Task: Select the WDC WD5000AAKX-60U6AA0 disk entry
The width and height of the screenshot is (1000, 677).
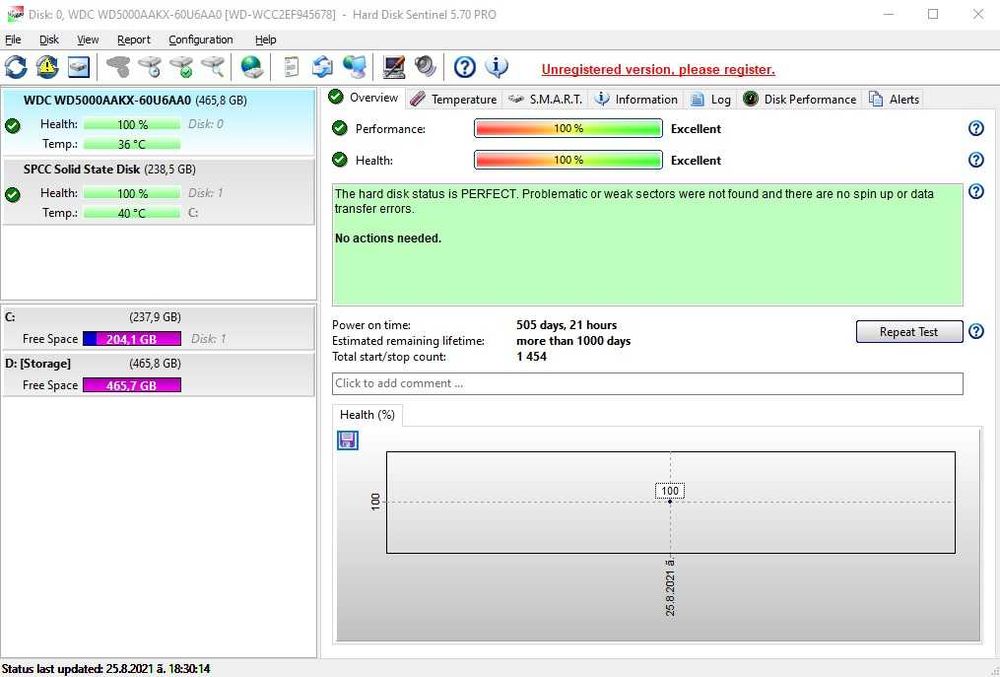Action: pyautogui.click(x=158, y=122)
